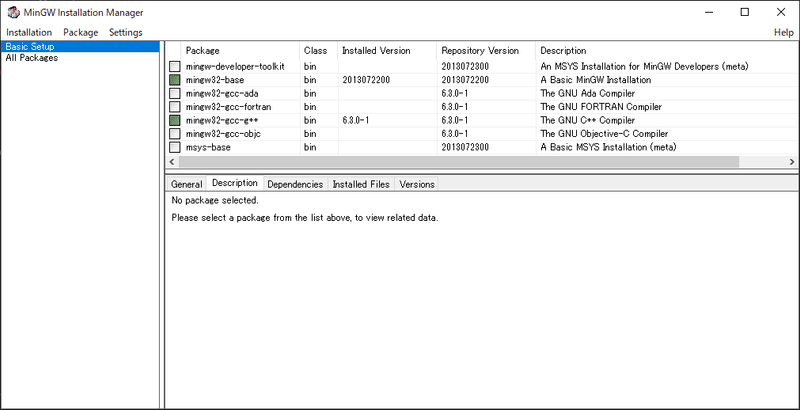
Task: Select mingw-developer-toolkit package name
Action: pyautogui.click(x=235, y=66)
